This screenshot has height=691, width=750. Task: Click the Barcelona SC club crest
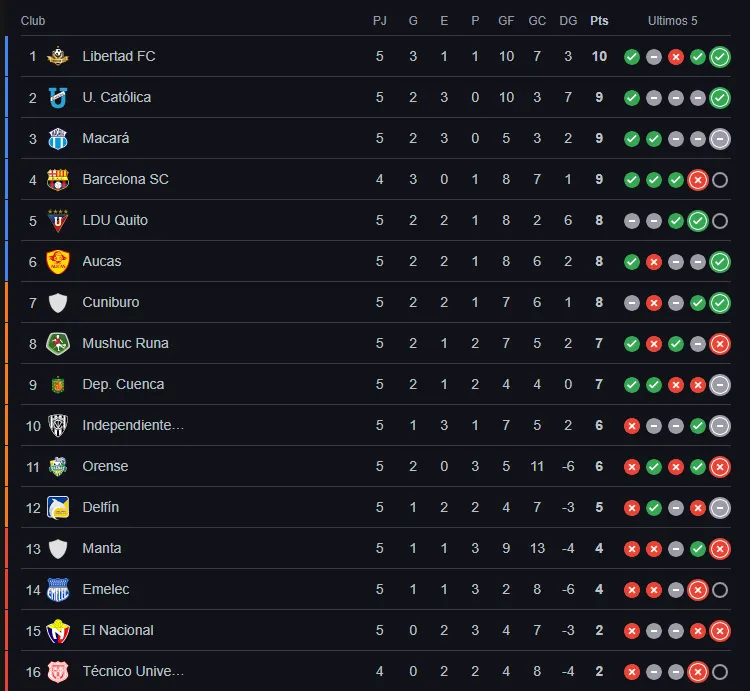58,179
